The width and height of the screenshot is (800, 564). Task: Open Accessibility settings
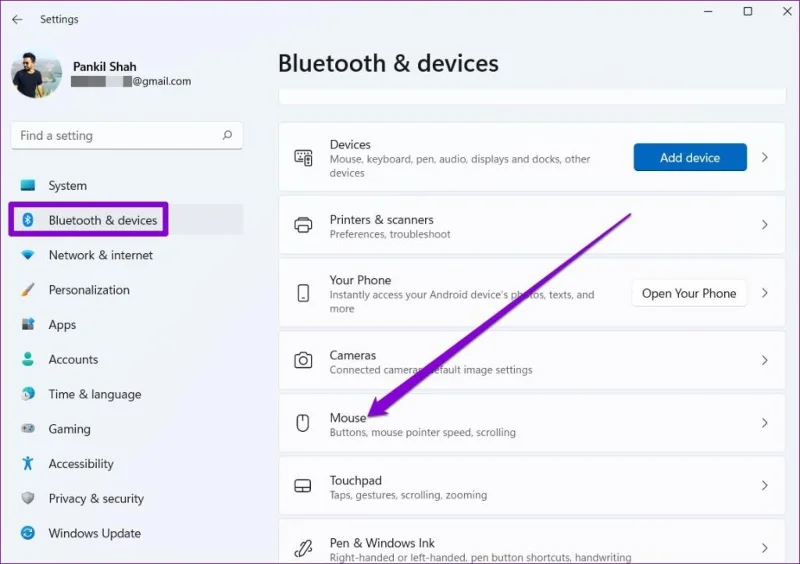click(x=127, y=463)
